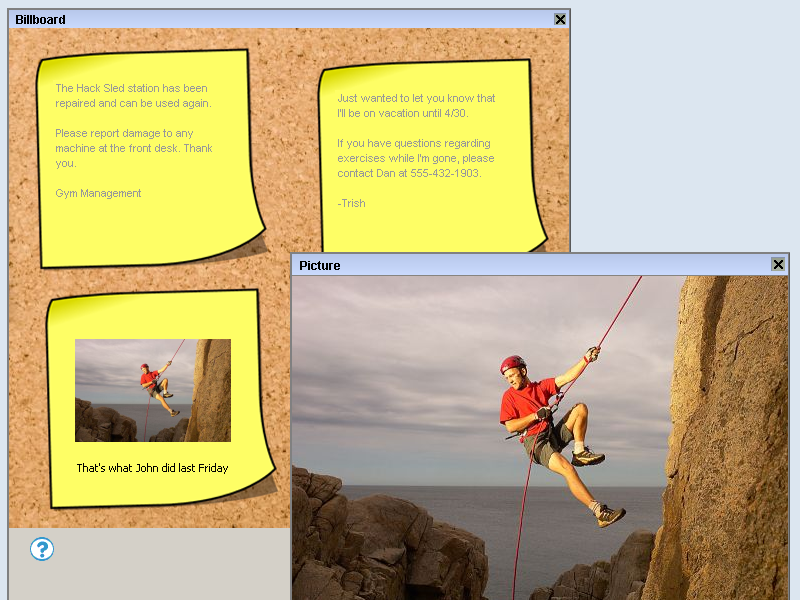Click the climber's boot in the large picture
800x600 pixels.
(610, 516)
